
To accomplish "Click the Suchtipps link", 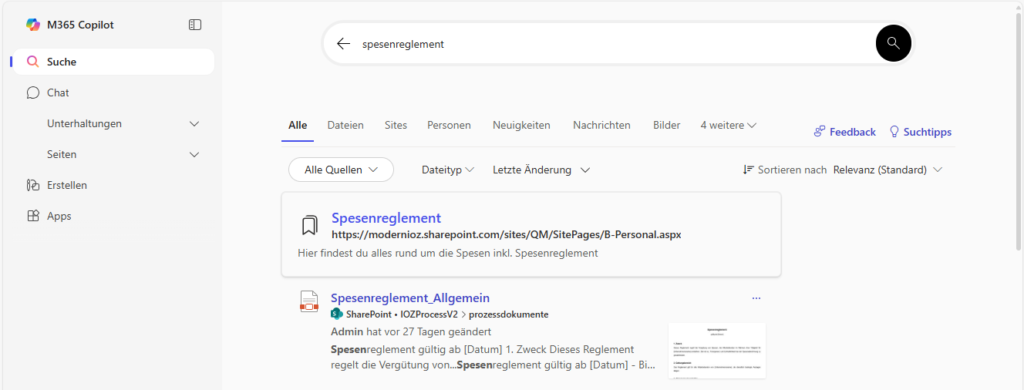I will (x=921, y=132).
